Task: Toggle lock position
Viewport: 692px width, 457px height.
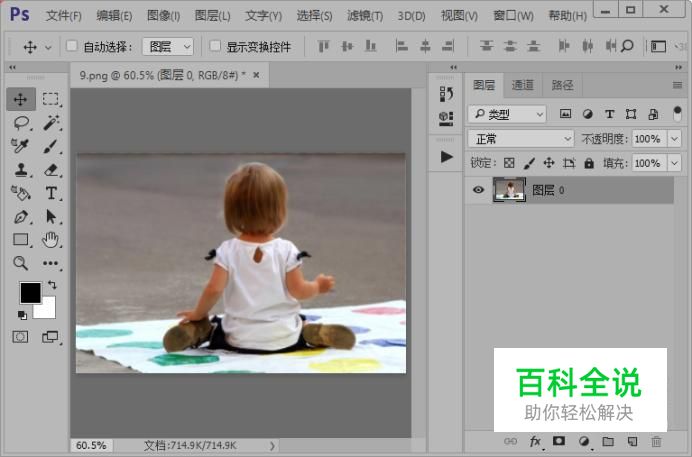Action: click(549, 163)
